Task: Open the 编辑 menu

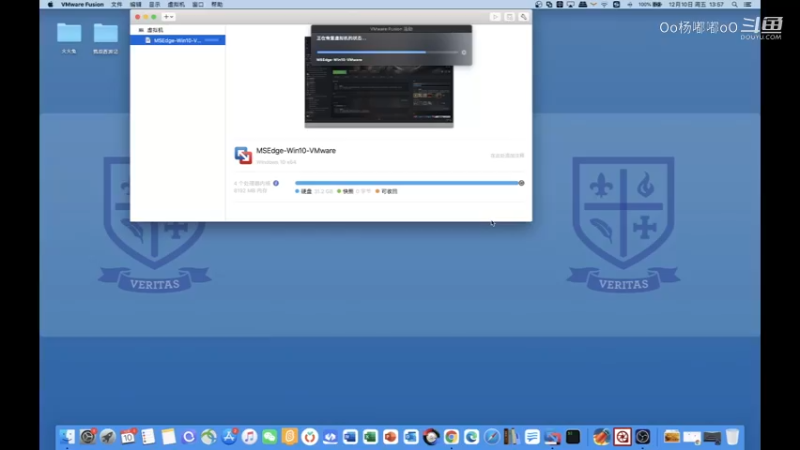Action: [136, 5]
